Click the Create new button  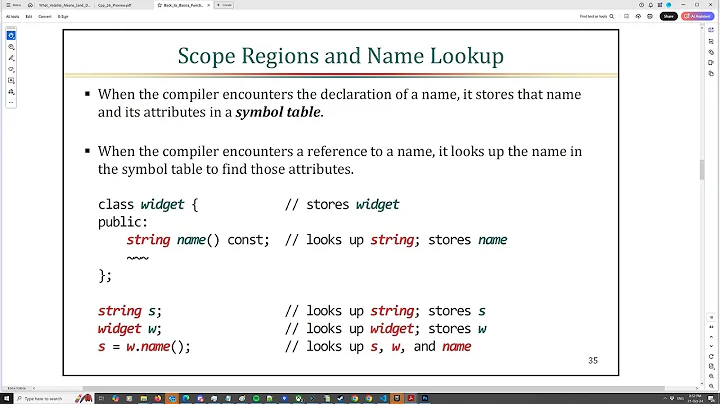(x=225, y=5)
